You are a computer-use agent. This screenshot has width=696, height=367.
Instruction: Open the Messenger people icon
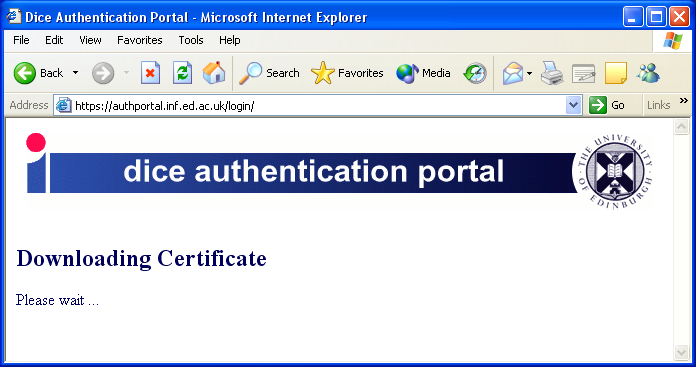(648, 73)
